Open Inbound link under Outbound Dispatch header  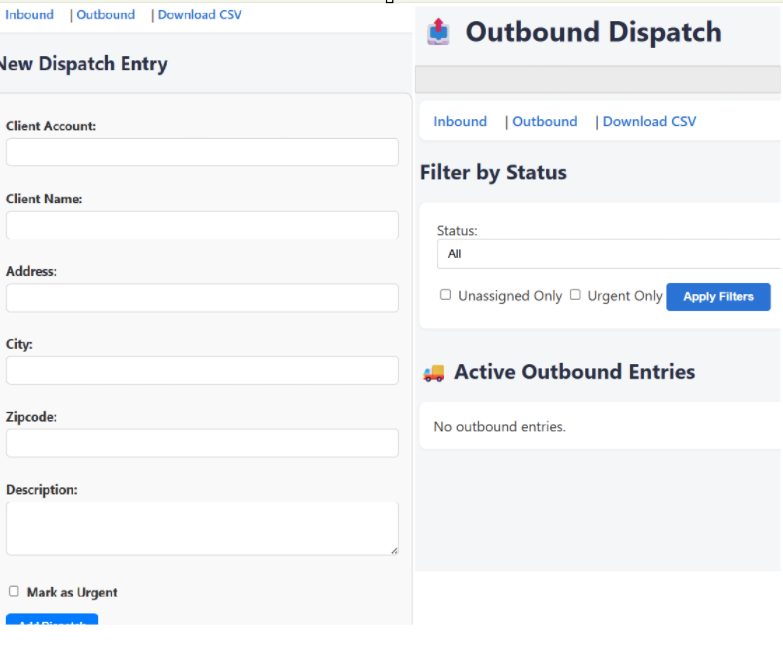(x=460, y=121)
